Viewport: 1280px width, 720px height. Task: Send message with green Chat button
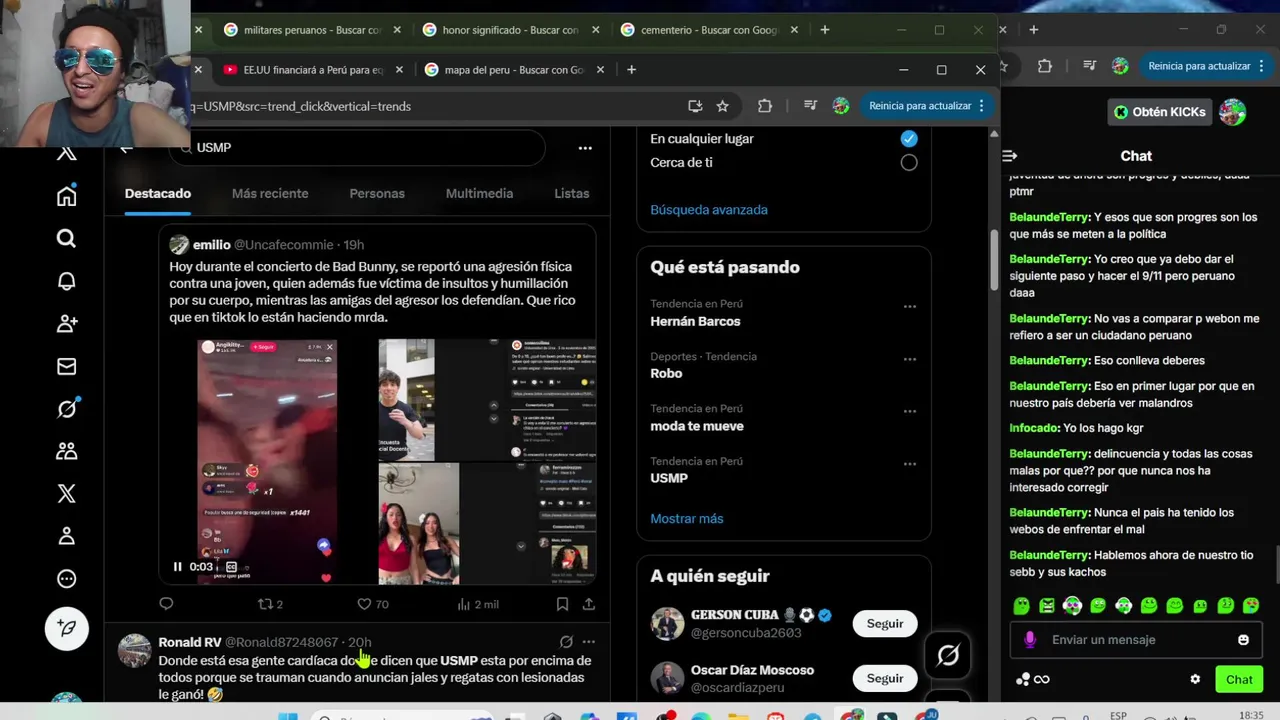tap(1239, 679)
